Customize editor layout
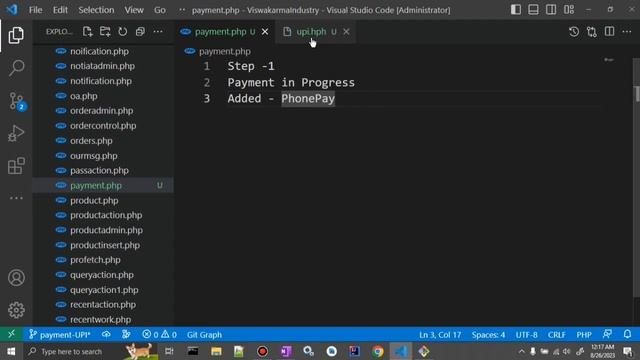This screenshot has width=640, height=360. click(569, 9)
